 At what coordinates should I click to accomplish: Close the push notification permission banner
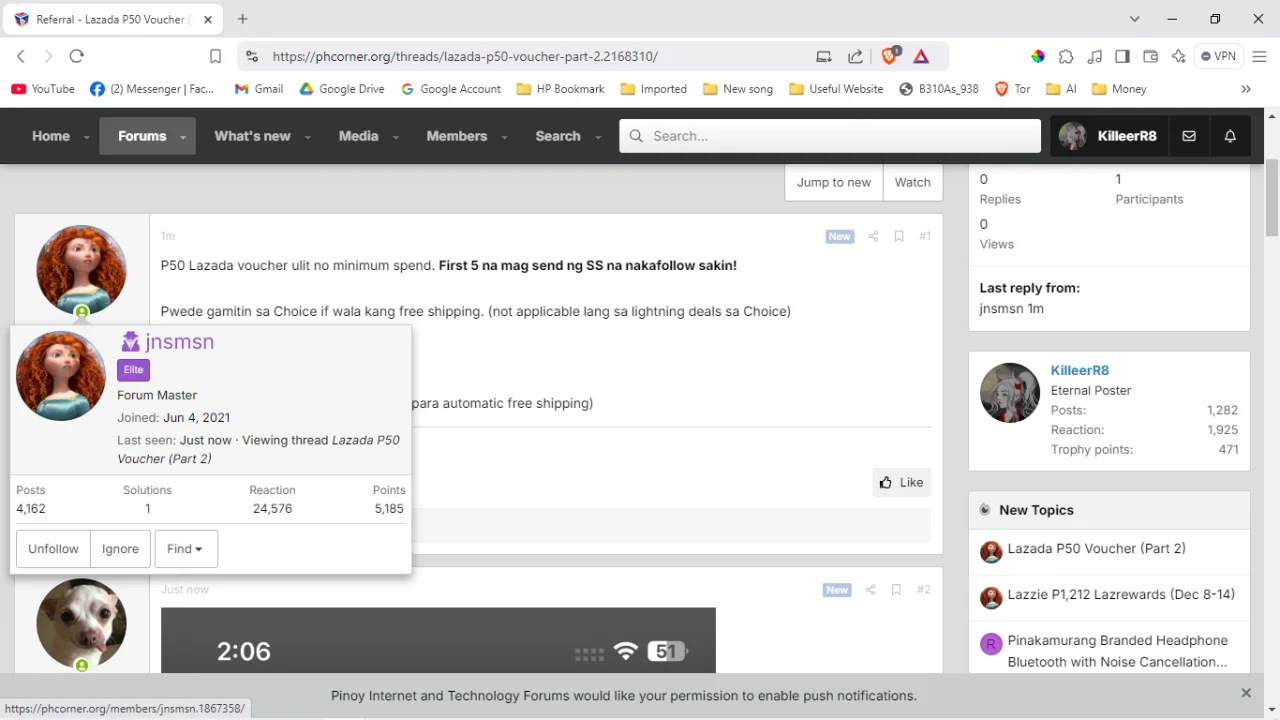[x=1246, y=693]
